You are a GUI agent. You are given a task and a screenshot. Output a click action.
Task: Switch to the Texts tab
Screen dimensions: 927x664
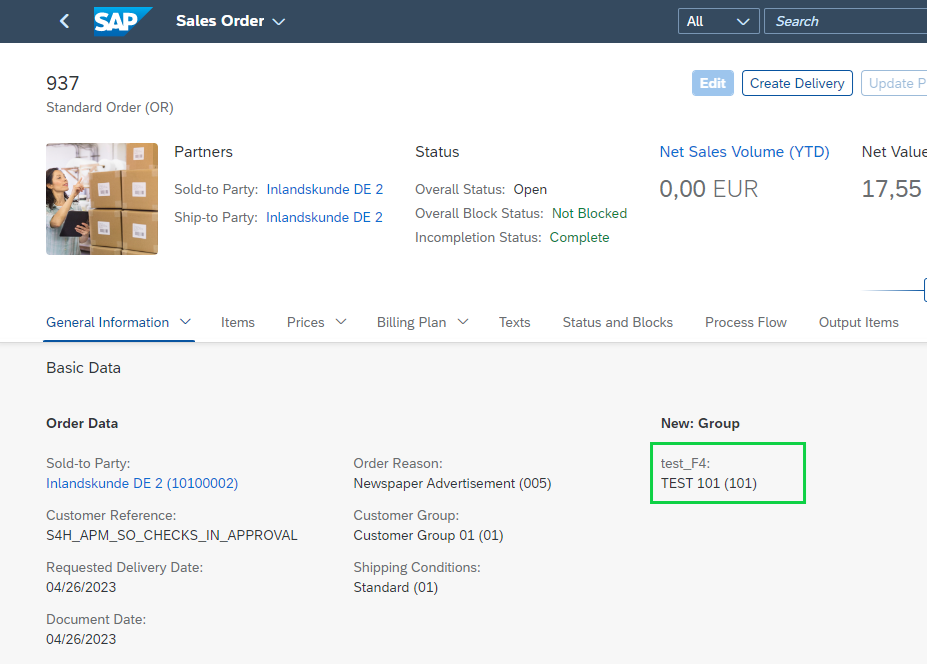pos(514,322)
